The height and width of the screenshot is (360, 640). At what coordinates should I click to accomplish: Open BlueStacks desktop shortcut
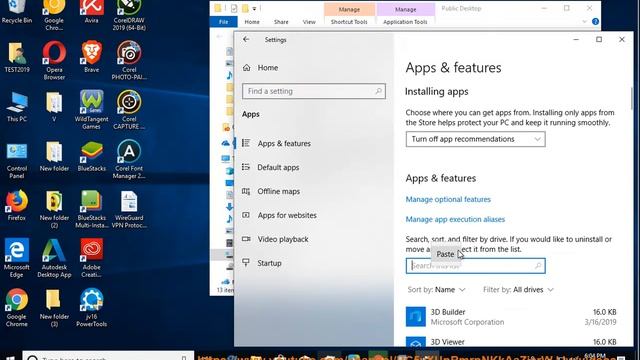[91, 156]
